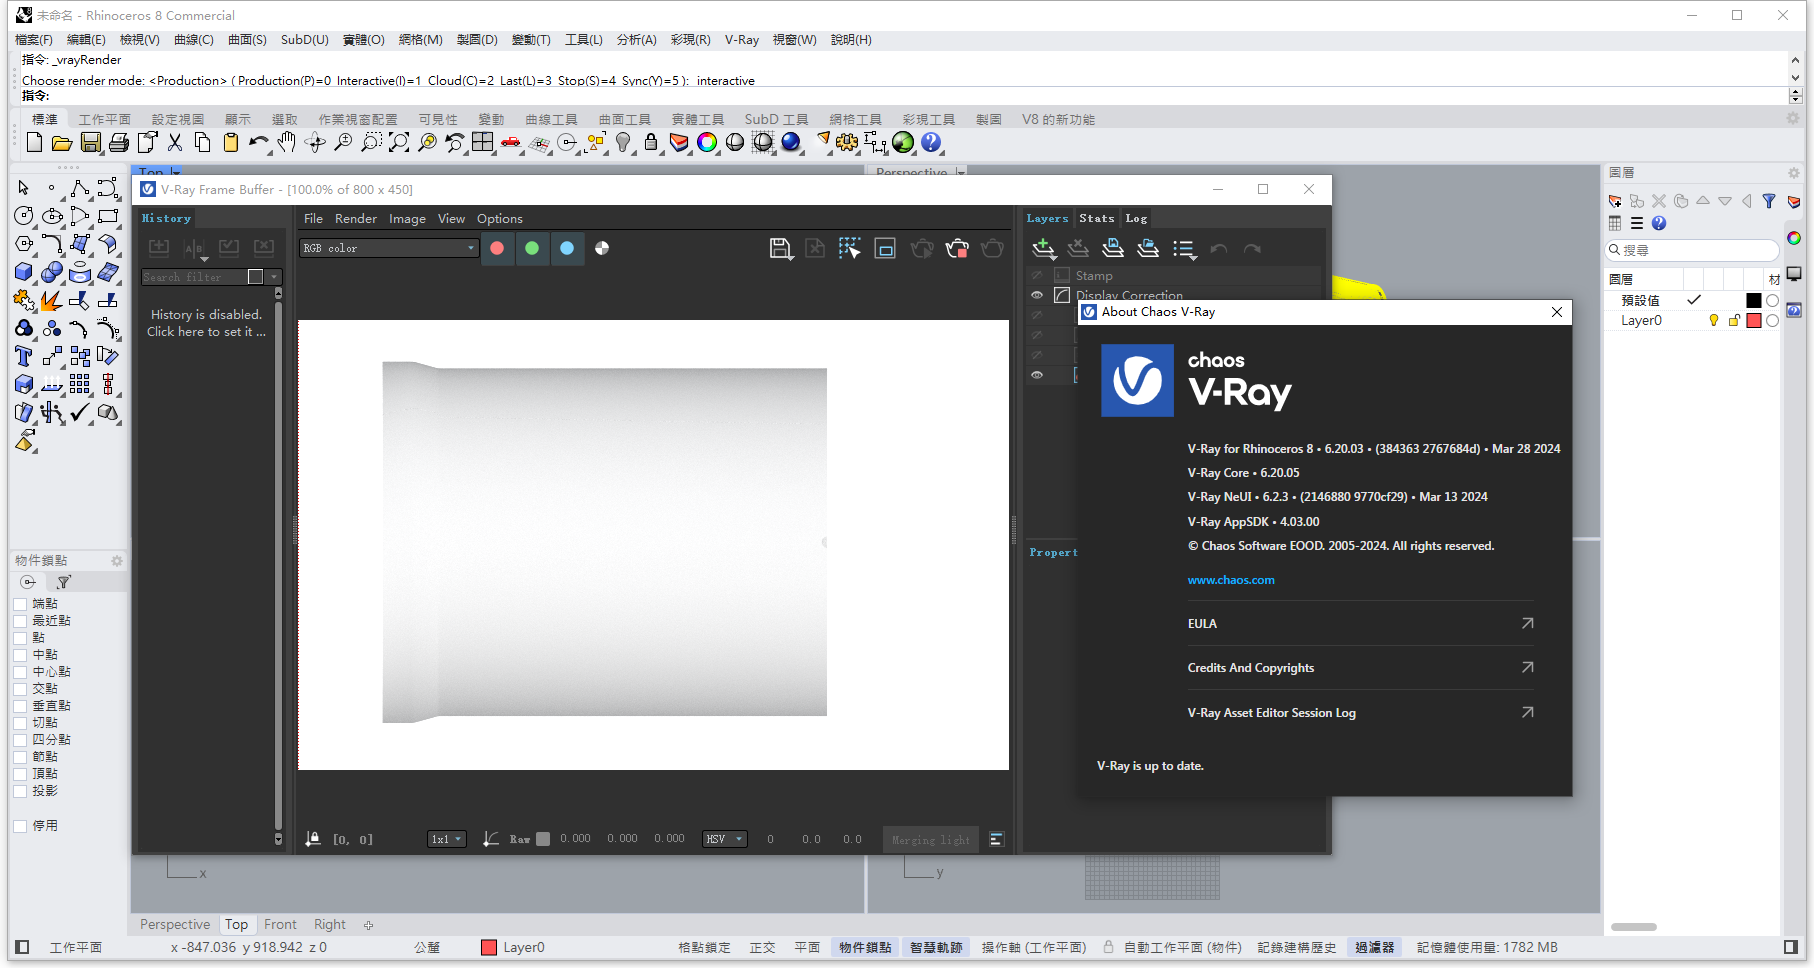Open Rhino options gear icon
Image resolution: width=1814 pixels, height=968 pixels.
click(x=847, y=143)
